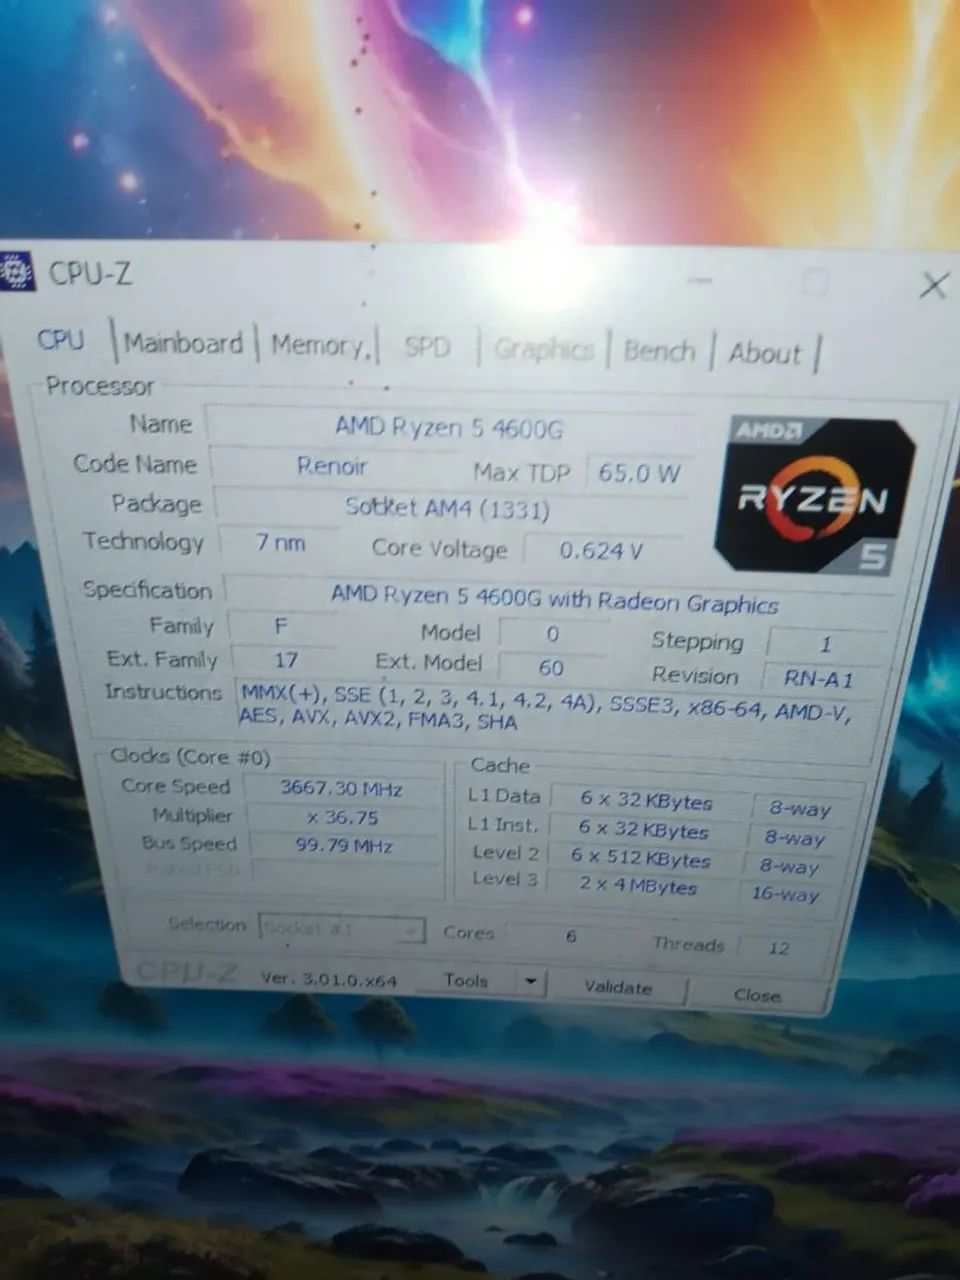
Task: Click the Cores count value 6
Action: 571,937
